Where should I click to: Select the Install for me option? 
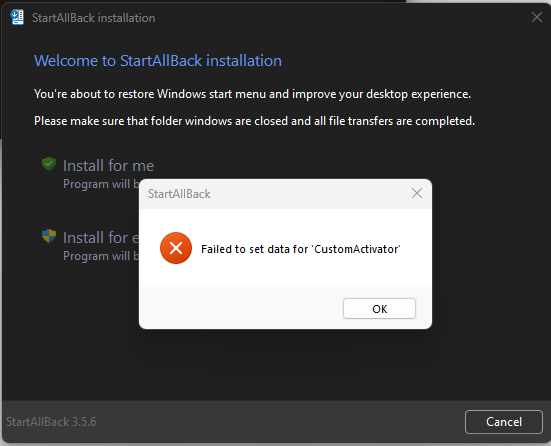pyautogui.click(x=108, y=166)
